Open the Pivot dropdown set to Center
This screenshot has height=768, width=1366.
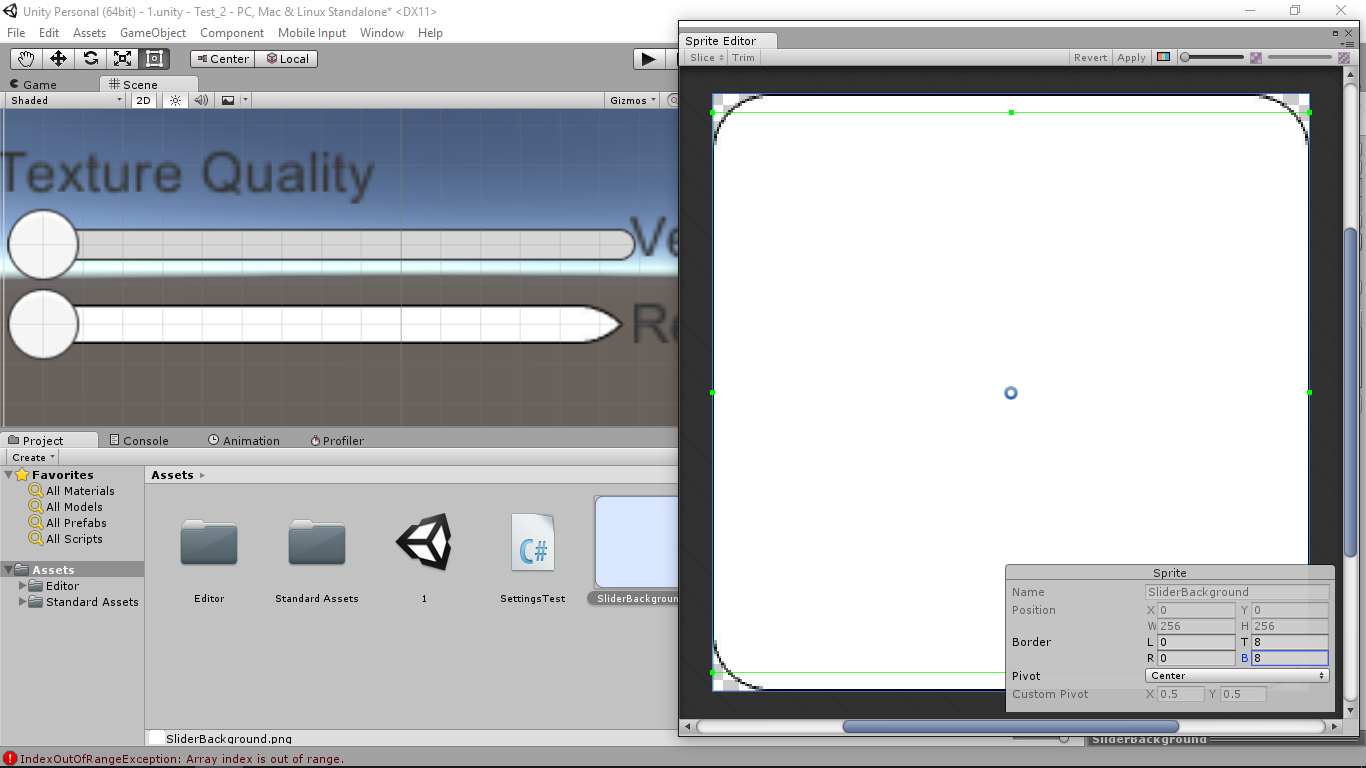pos(1237,676)
